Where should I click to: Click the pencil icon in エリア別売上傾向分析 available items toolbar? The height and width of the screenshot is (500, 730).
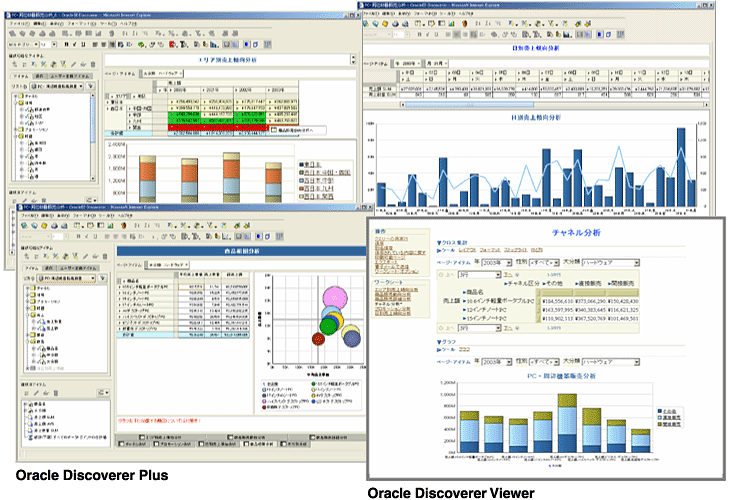(x=74, y=64)
